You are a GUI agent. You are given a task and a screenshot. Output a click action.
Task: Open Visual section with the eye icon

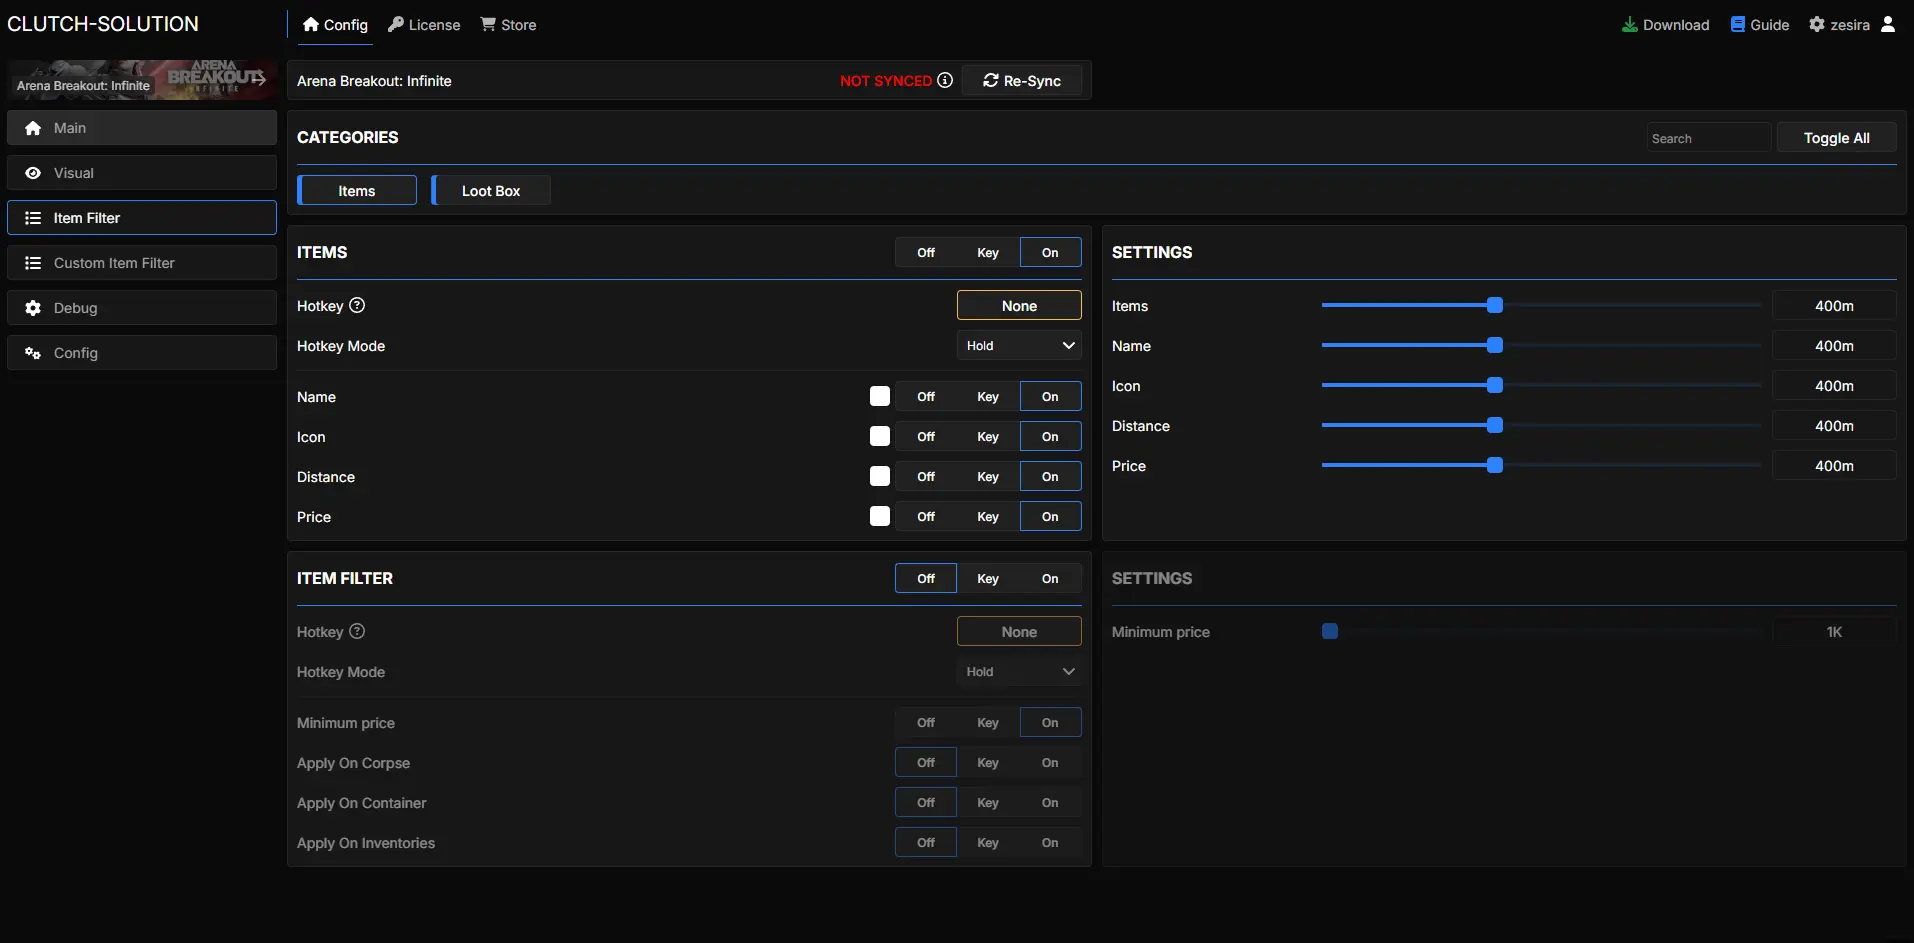click(x=142, y=173)
